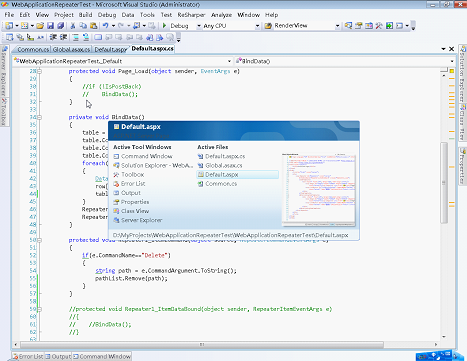This screenshot has width=467, height=361.
Task: Collapse the outline toggle at line 50
Action: point(39,240)
